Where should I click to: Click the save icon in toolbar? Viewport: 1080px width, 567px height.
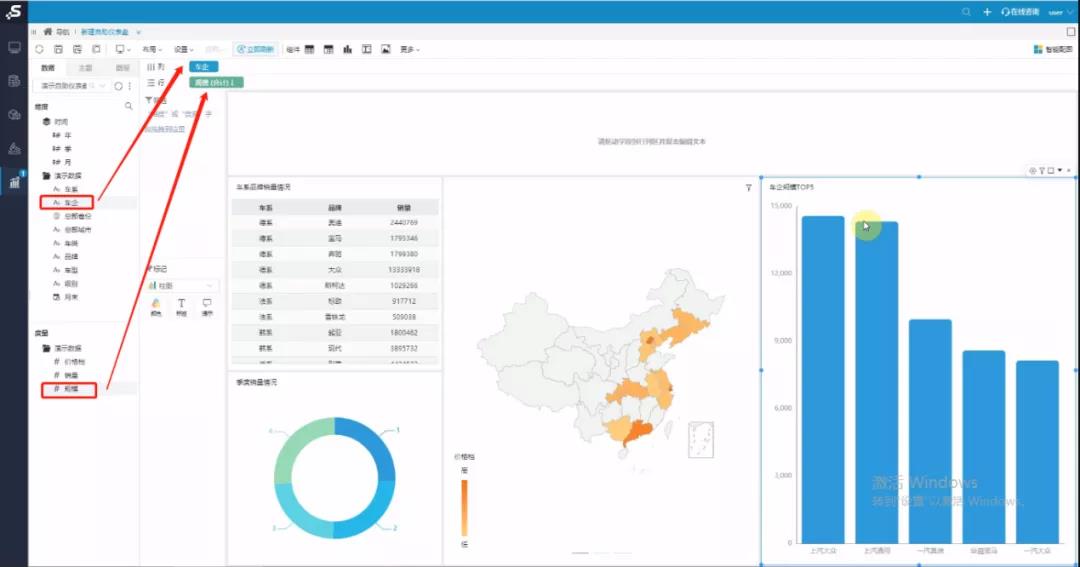tap(59, 49)
